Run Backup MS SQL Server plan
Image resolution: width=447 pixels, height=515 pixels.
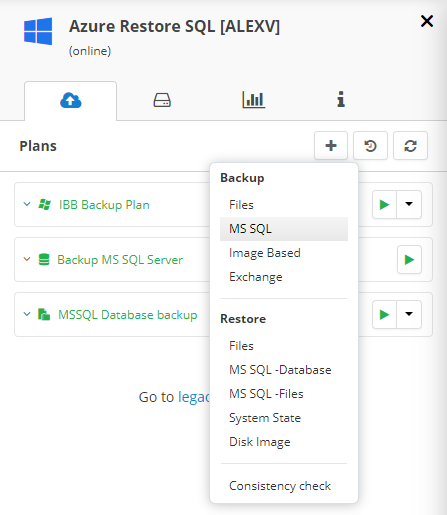point(409,260)
